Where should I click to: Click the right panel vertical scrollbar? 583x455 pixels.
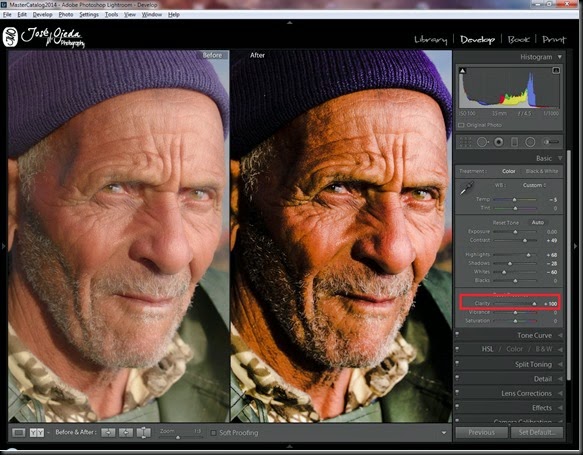click(x=569, y=265)
